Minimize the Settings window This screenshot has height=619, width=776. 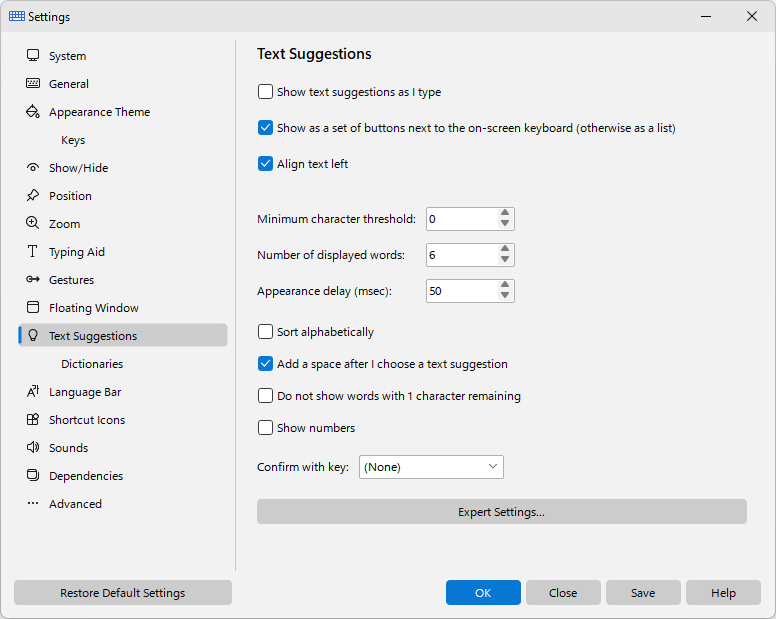(x=706, y=16)
